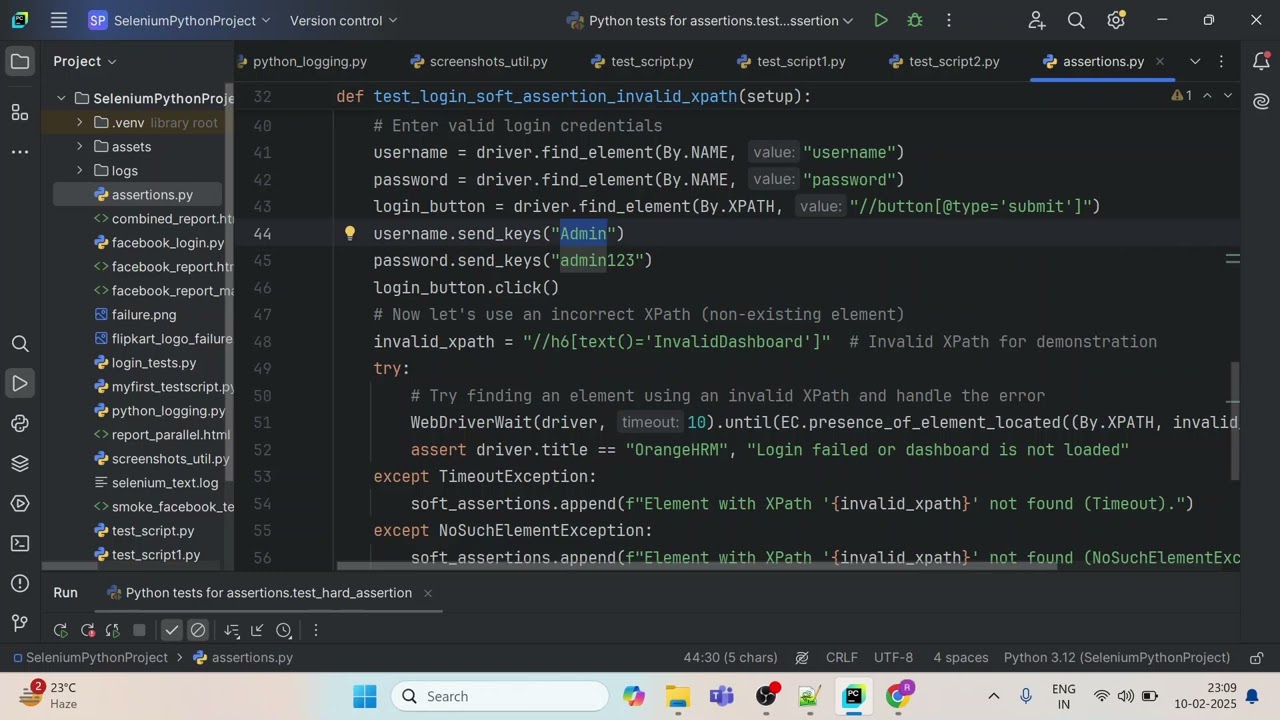Open AI Assistant spiral icon
Image resolution: width=1280 pixels, height=720 pixels.
point(1261,101)
